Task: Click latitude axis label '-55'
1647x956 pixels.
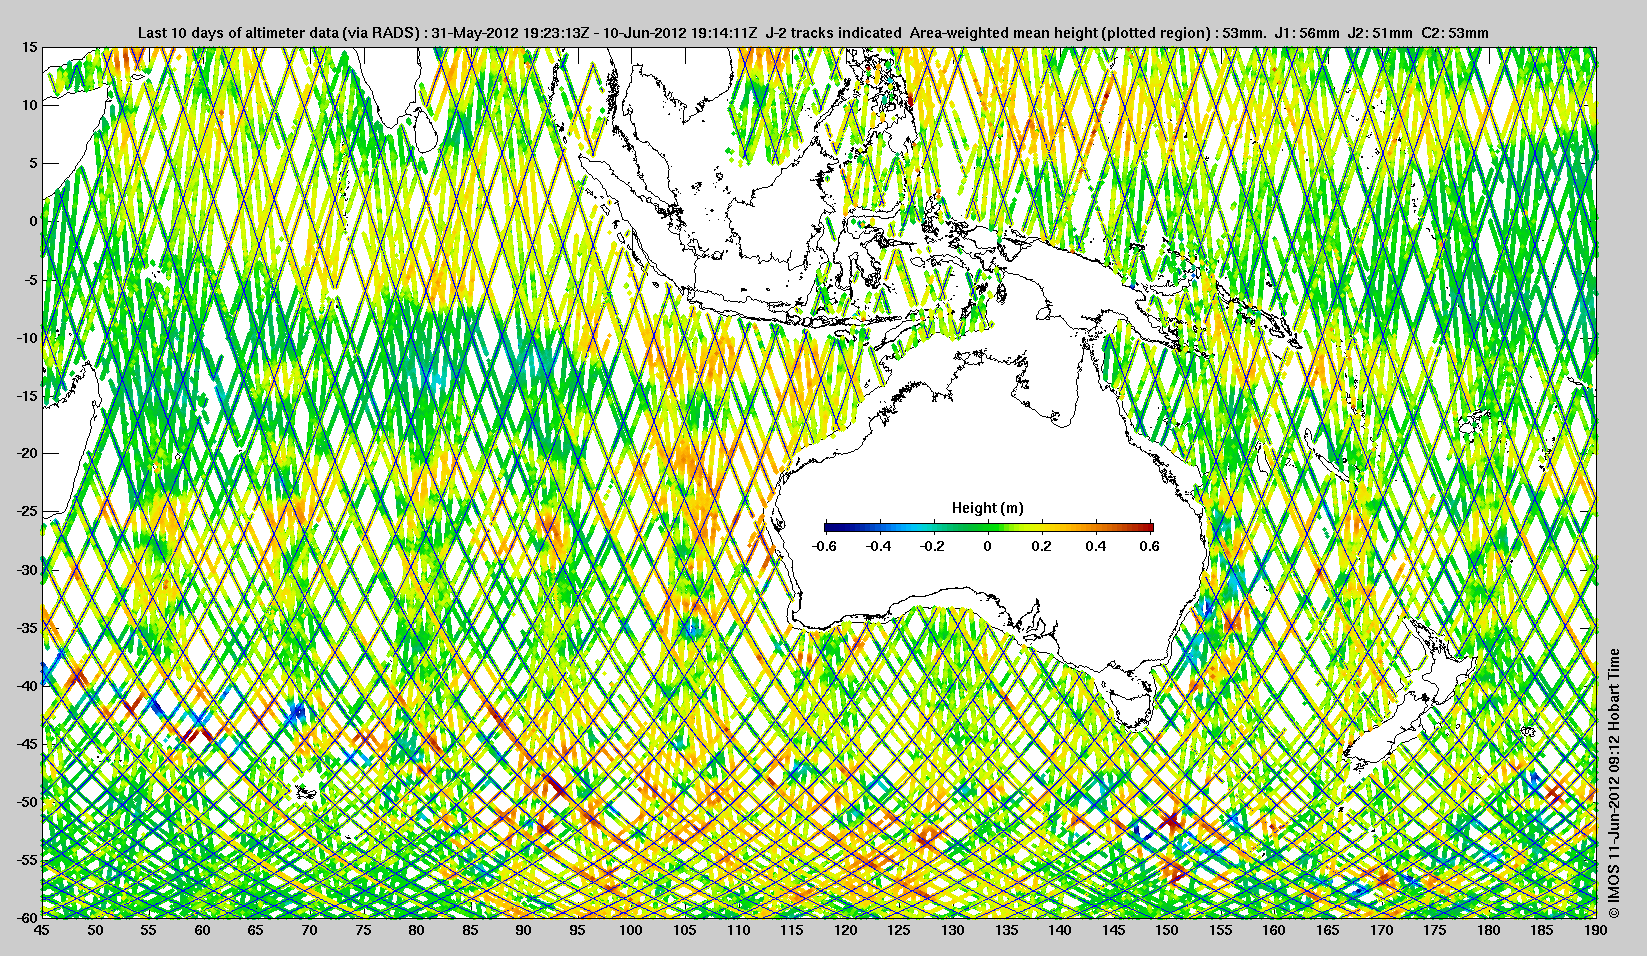Action: tap(26, 860)
